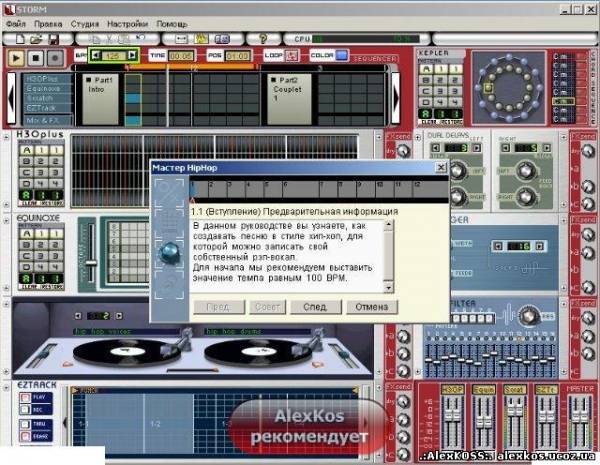Jump to step 6 on the wizard timeline
Viewport: 600px width, 465px height.
click(x=300, y=189)
